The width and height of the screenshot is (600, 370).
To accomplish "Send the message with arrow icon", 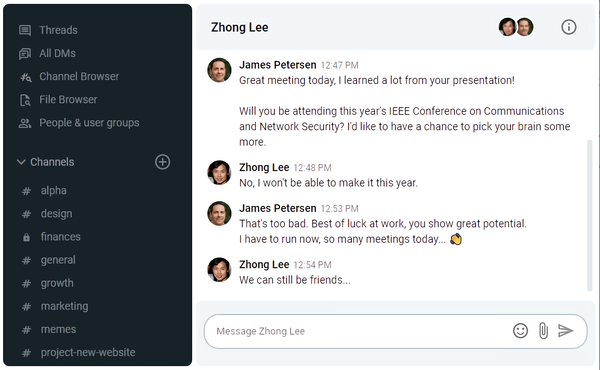I will [x=566, y=330].
